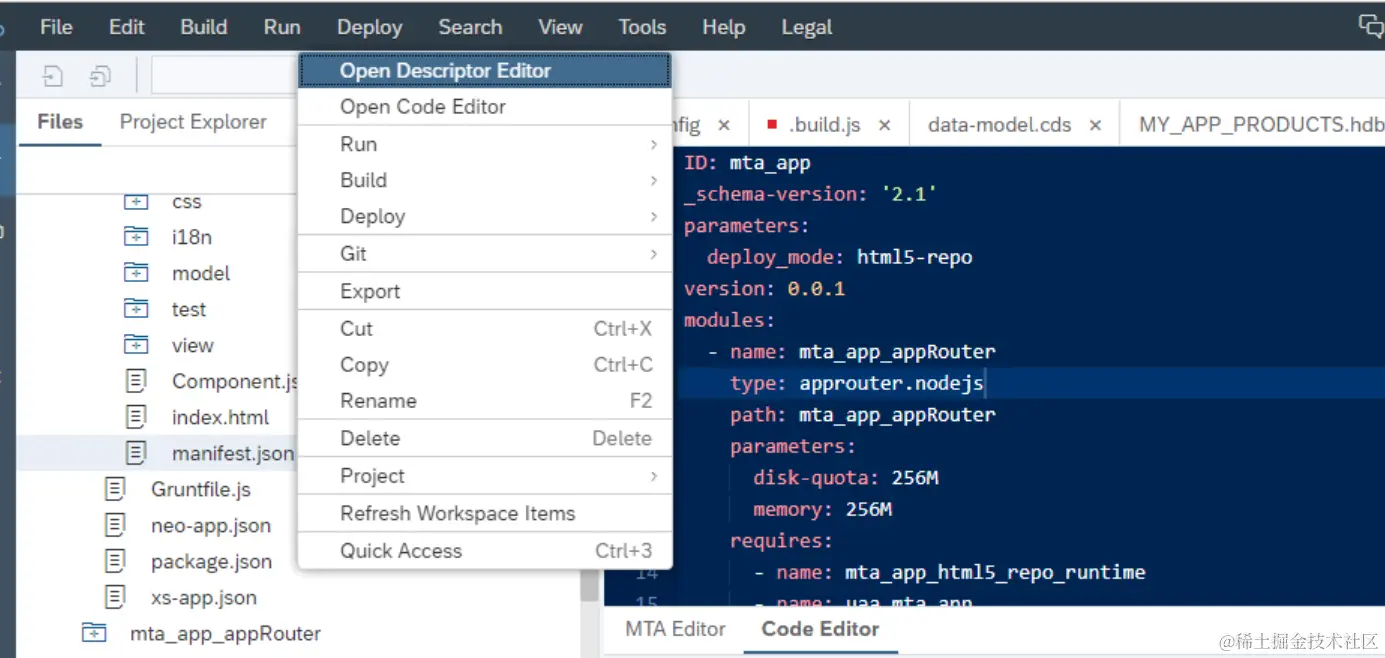Select the css folder name
The height and width of the screenshot is (658, 1385).
tap(187, 202)
